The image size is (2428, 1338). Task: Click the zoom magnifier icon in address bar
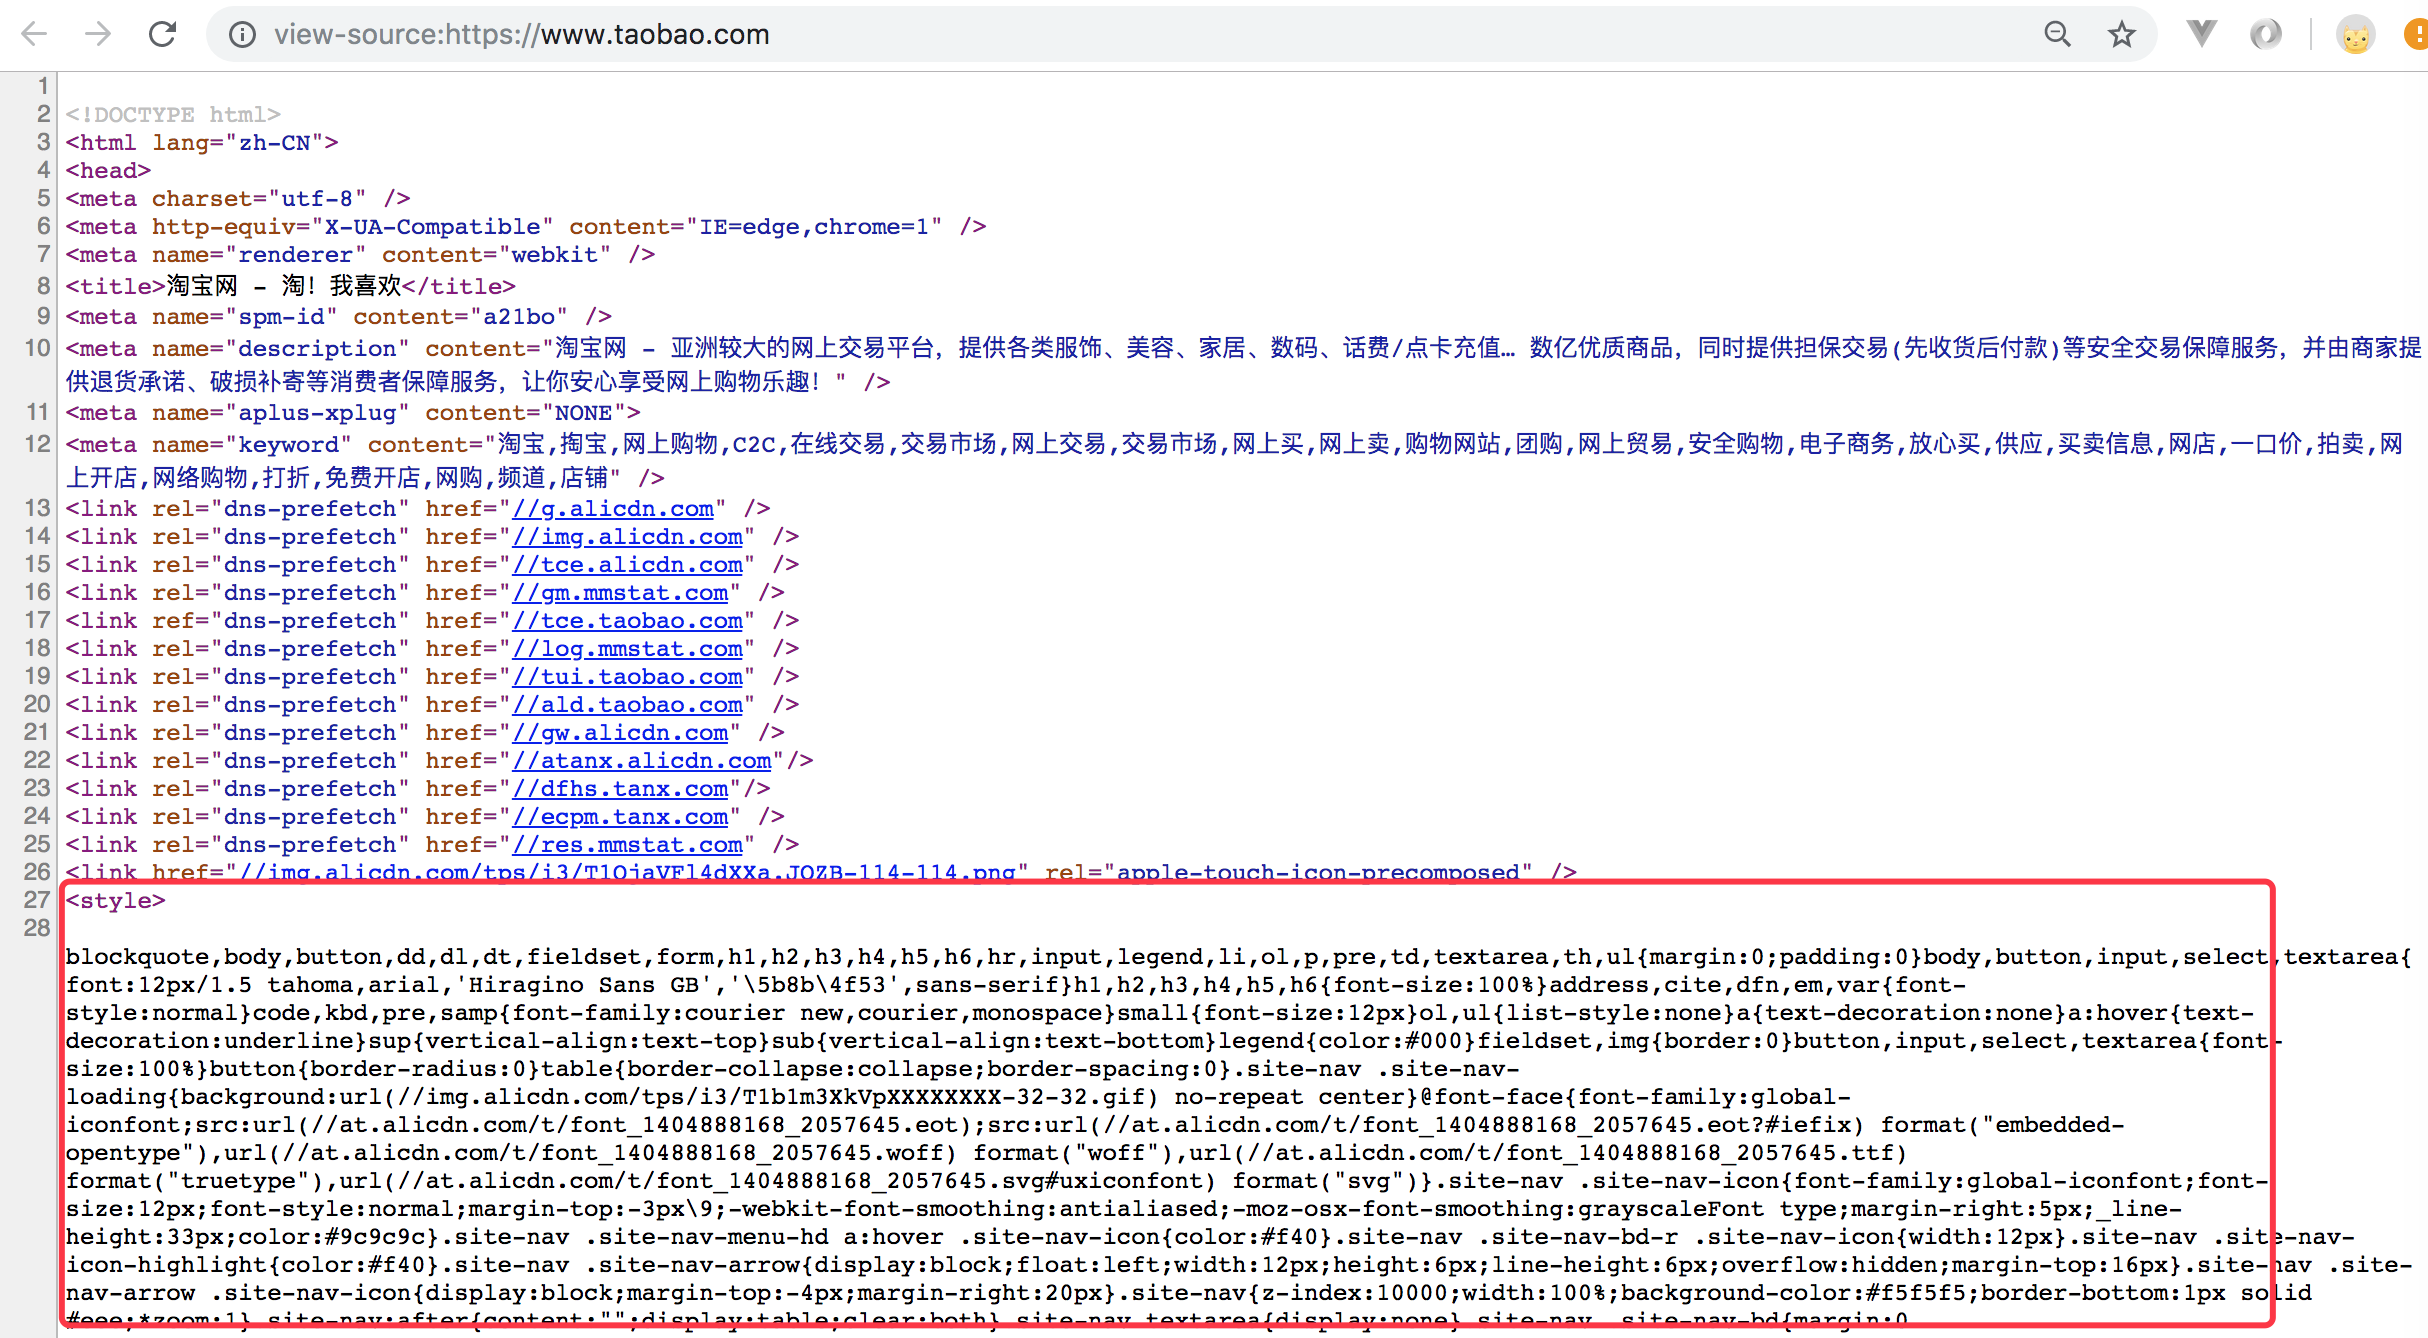click(x=2057, y=34)
